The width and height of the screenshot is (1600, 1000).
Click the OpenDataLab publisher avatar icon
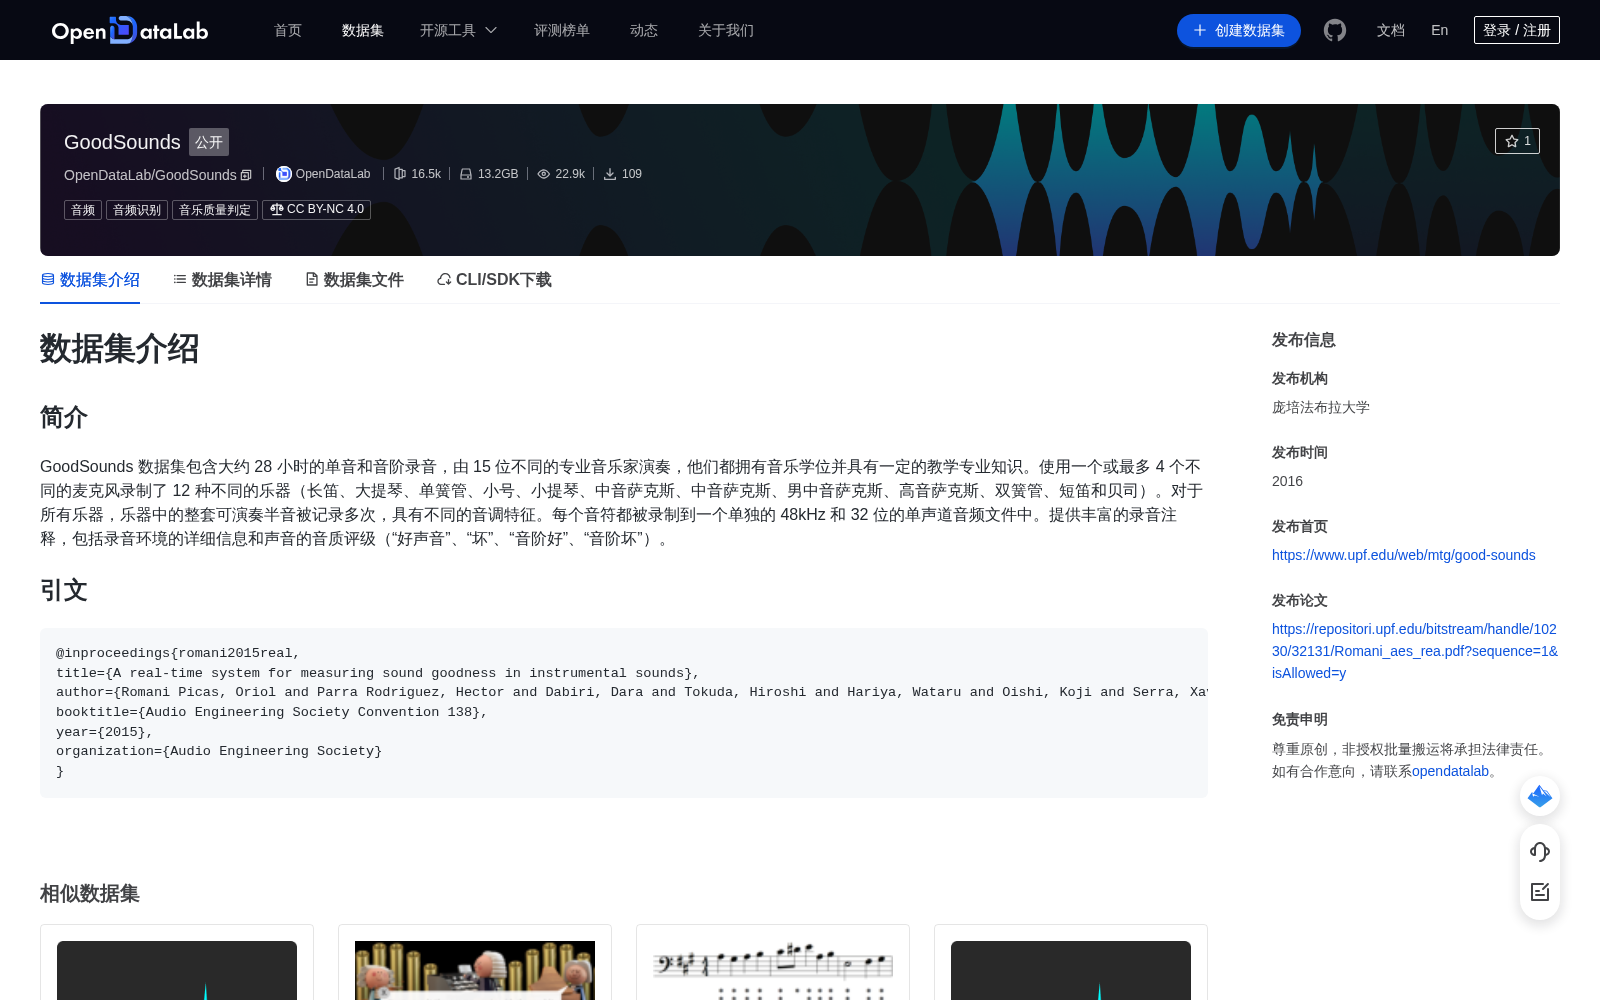[284, 174]
